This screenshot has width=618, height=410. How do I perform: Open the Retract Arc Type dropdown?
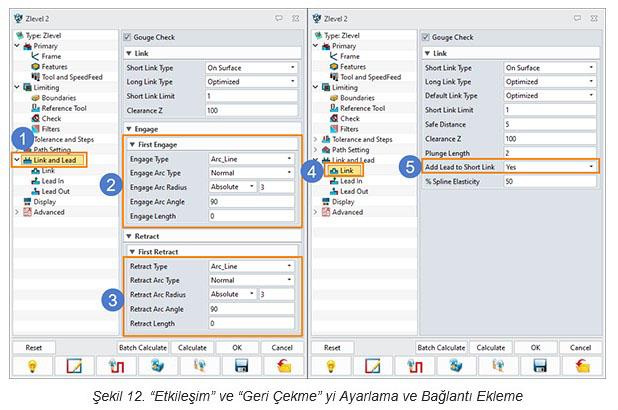(250, 281)
